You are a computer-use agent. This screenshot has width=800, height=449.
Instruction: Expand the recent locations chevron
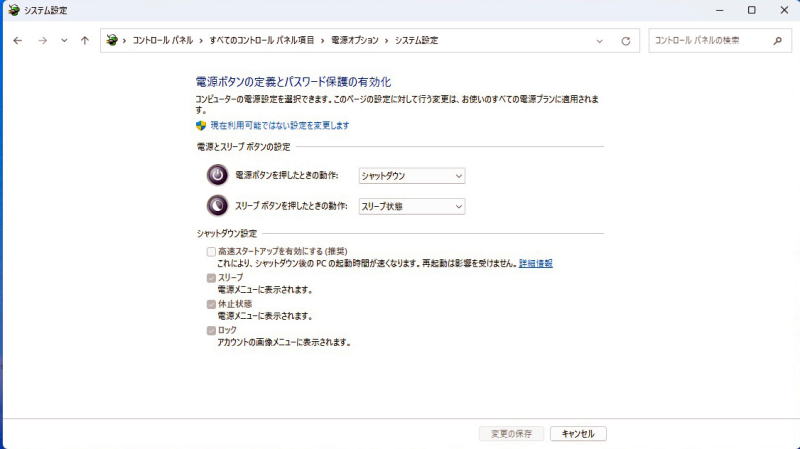pyautogui.click(x=64, y=41)
